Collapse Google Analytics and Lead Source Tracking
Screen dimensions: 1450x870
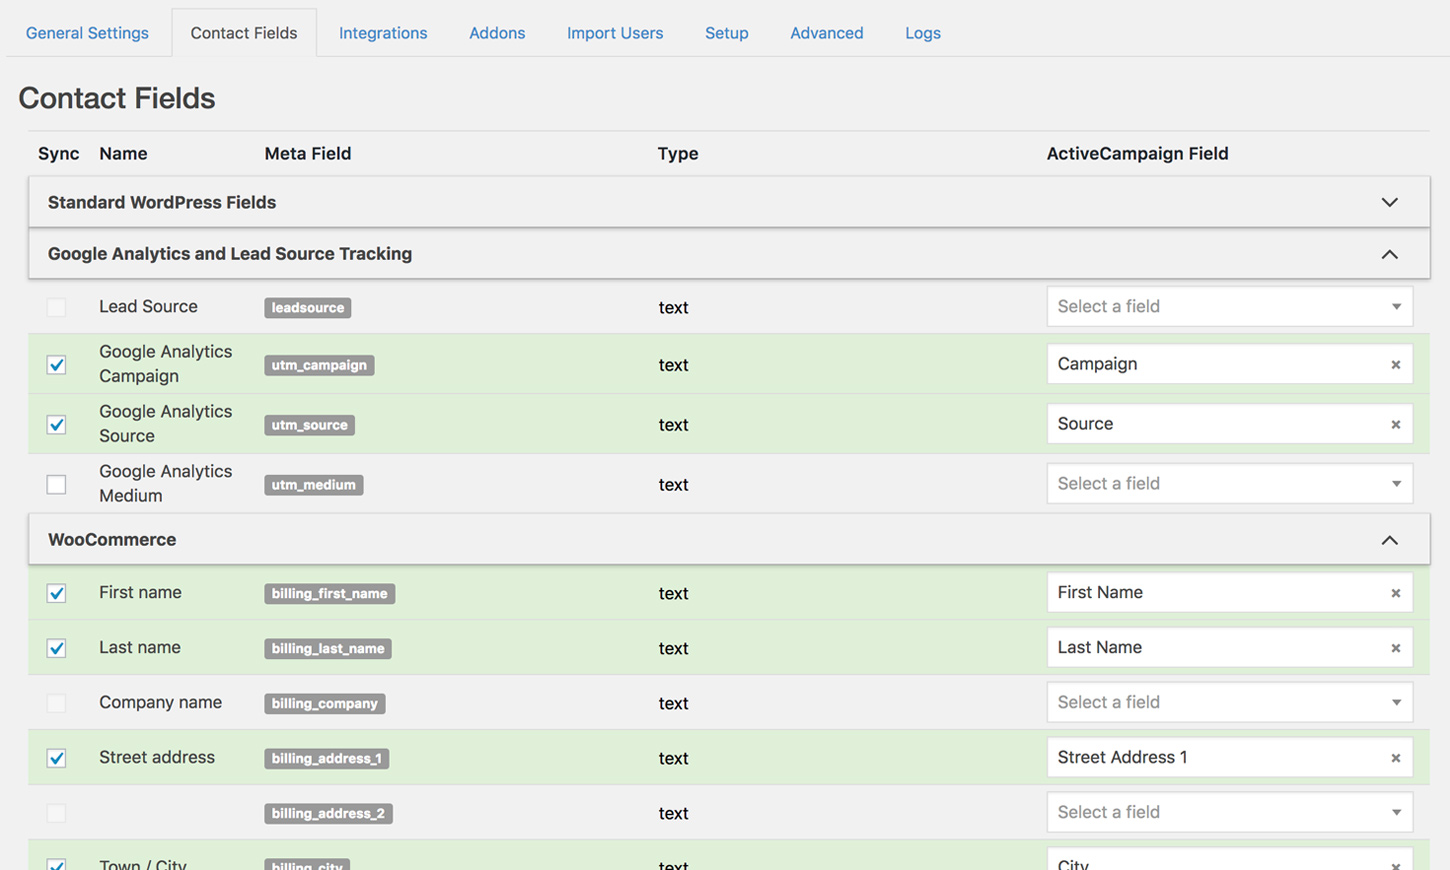point(1389,255)
